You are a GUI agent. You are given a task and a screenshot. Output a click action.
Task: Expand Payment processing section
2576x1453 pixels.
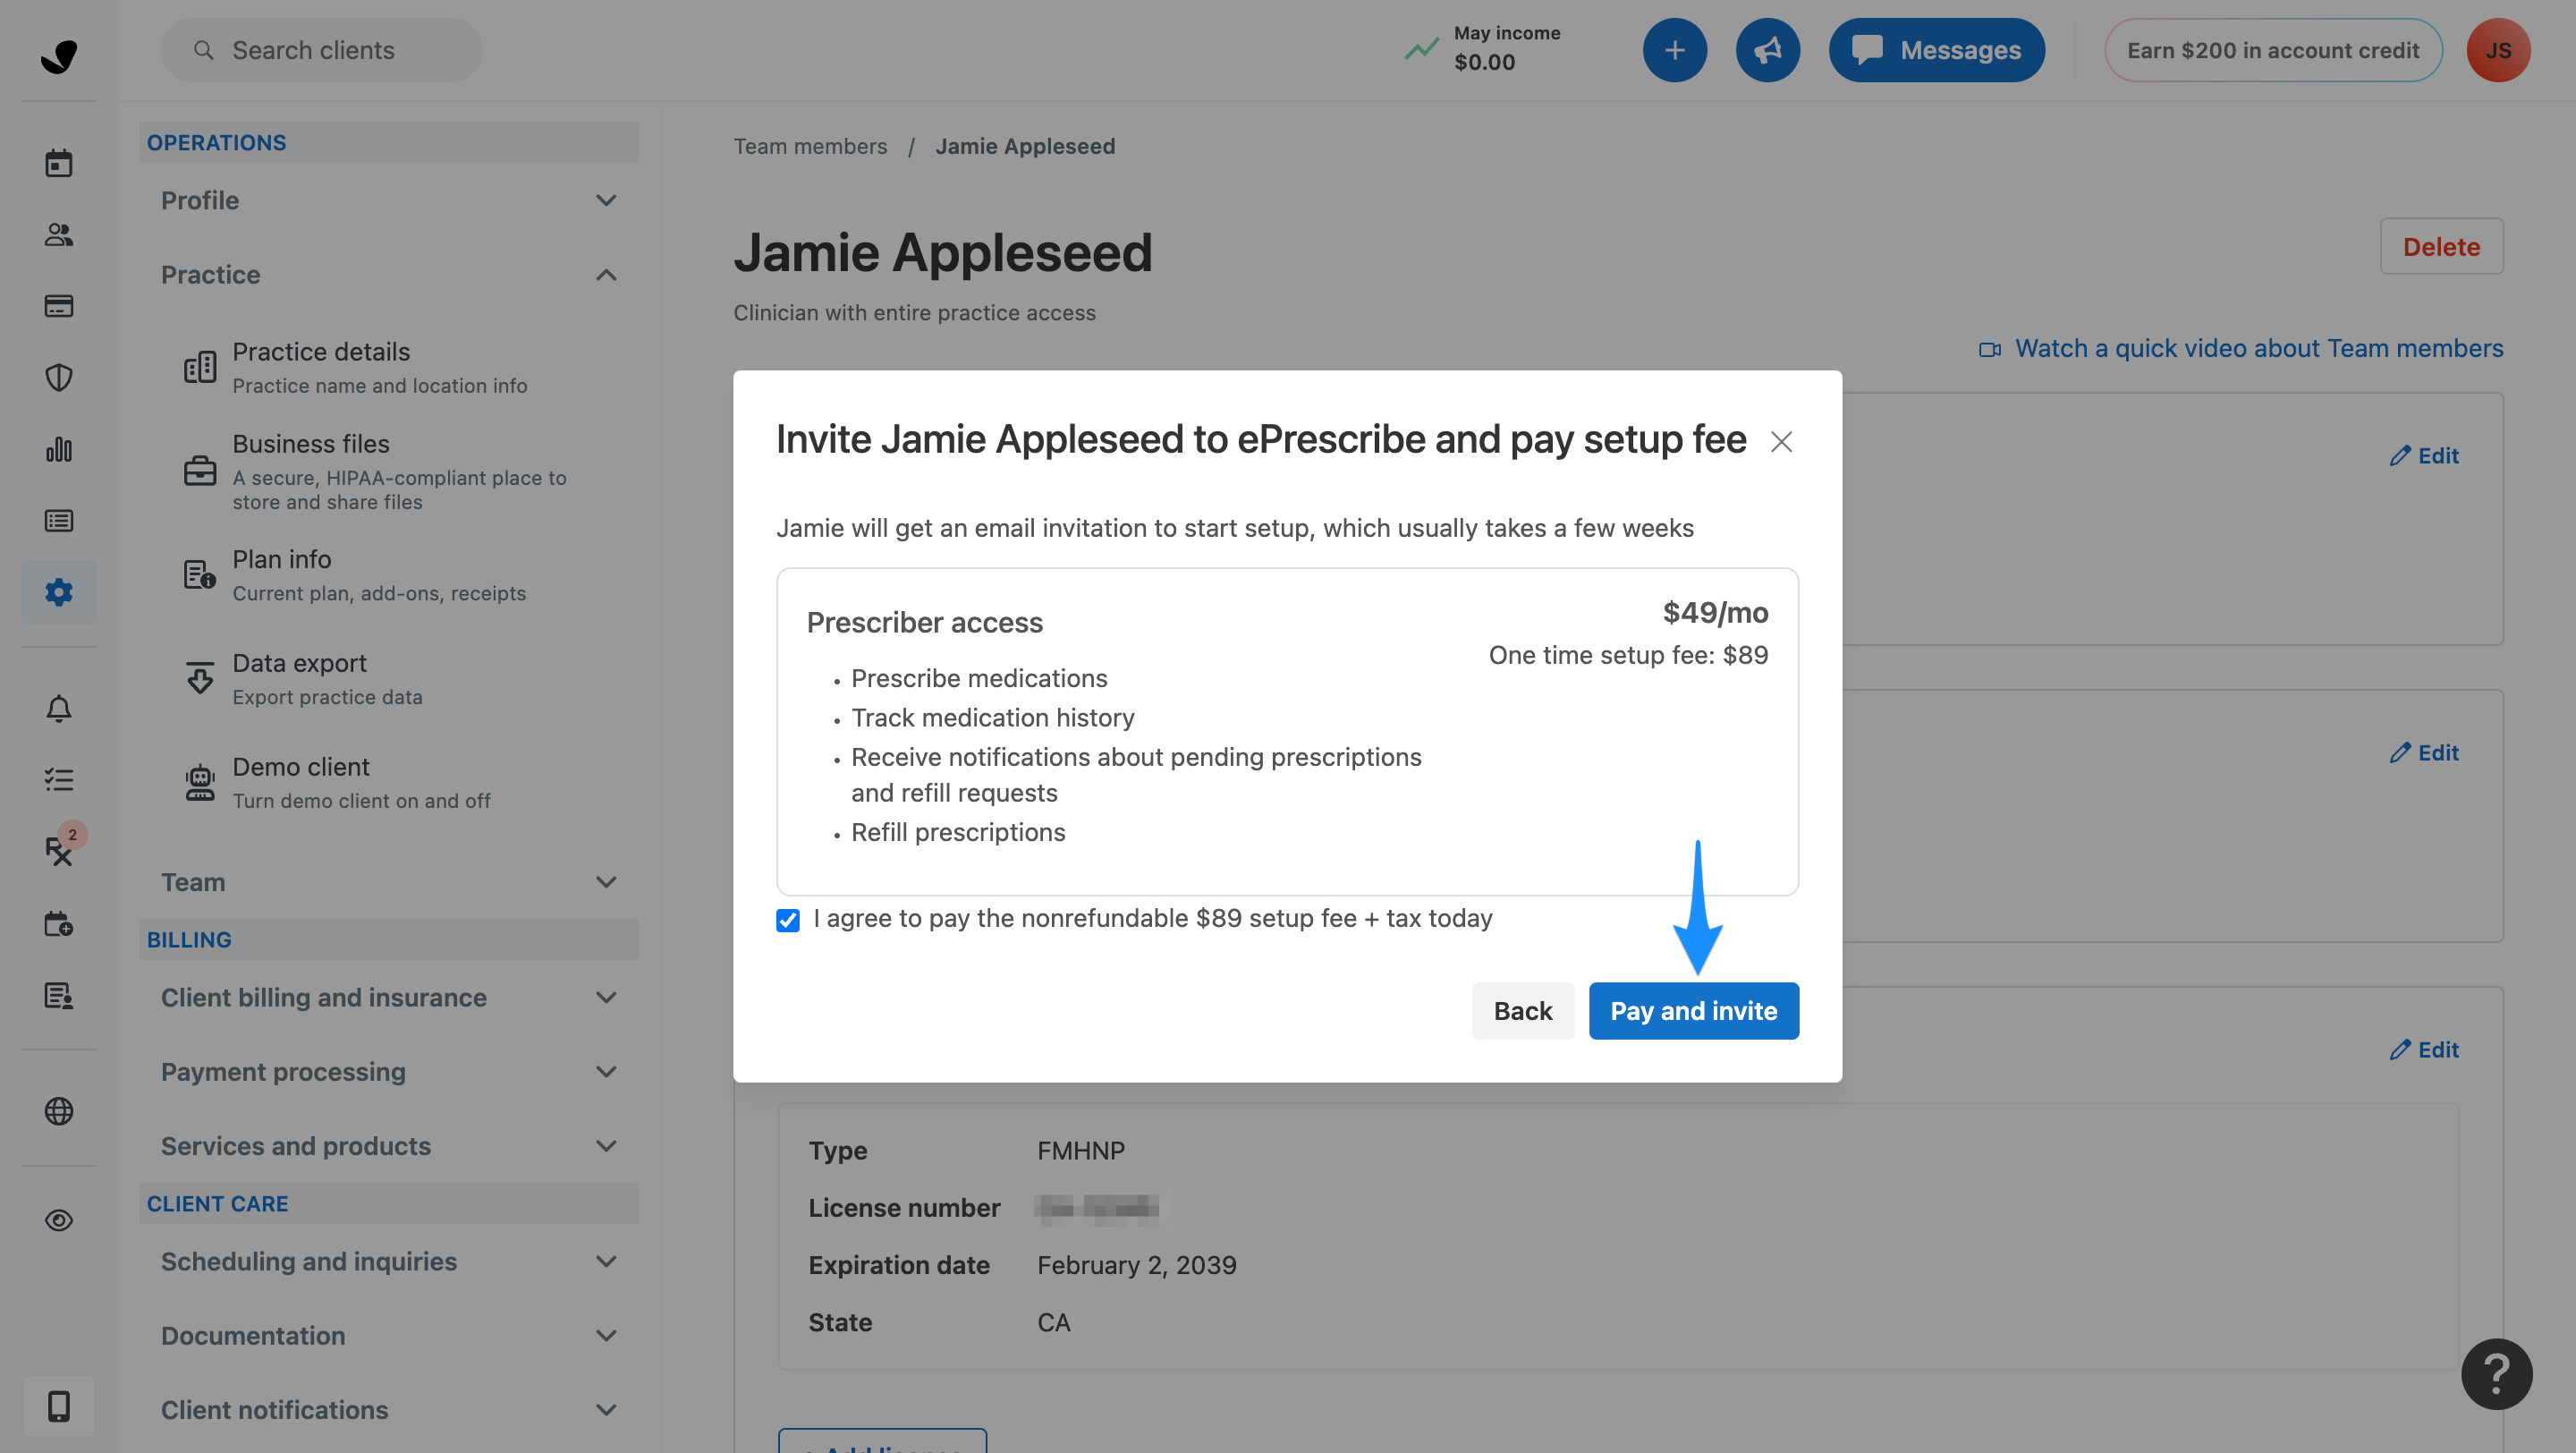[388, 1071]
